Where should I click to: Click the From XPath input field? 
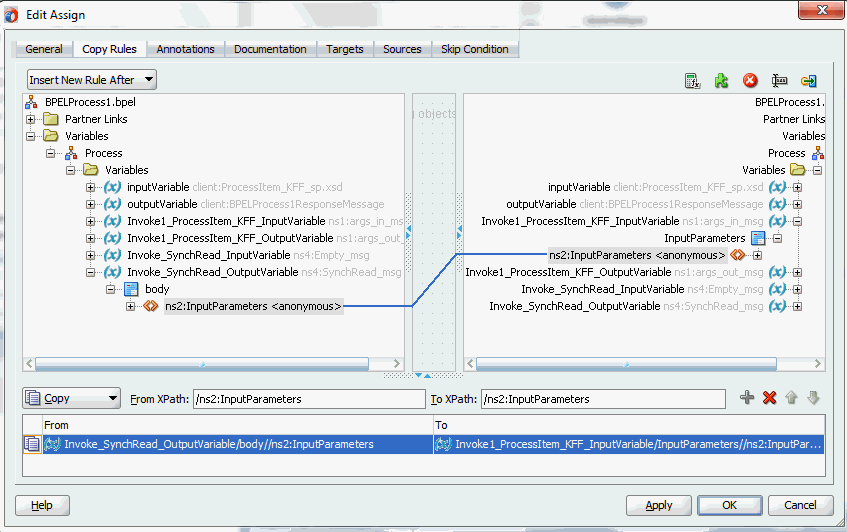point(309,399)
